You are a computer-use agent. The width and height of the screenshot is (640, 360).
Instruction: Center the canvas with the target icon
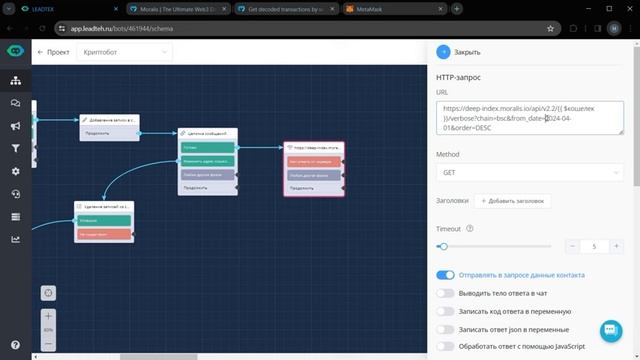coord(48,293)
